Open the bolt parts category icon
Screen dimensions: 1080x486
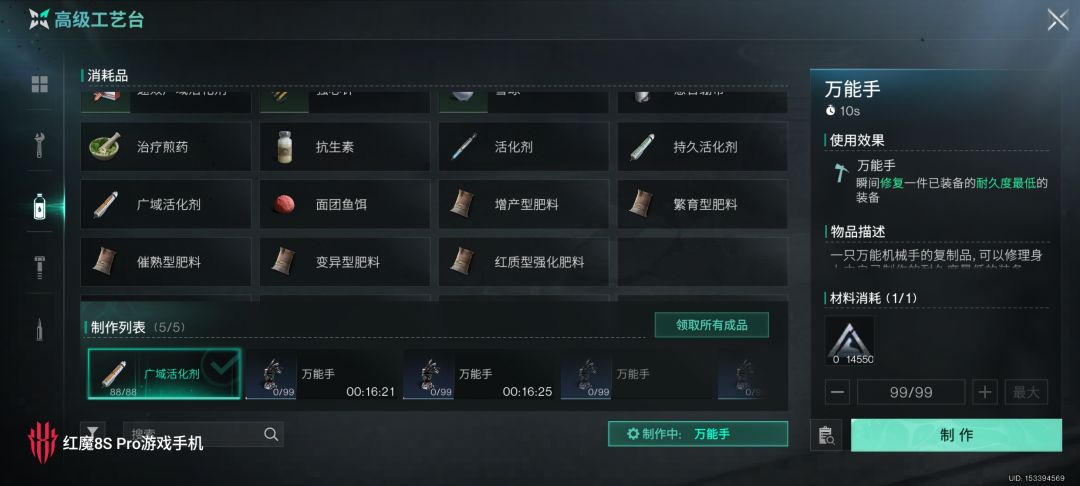tap(40, 267)
